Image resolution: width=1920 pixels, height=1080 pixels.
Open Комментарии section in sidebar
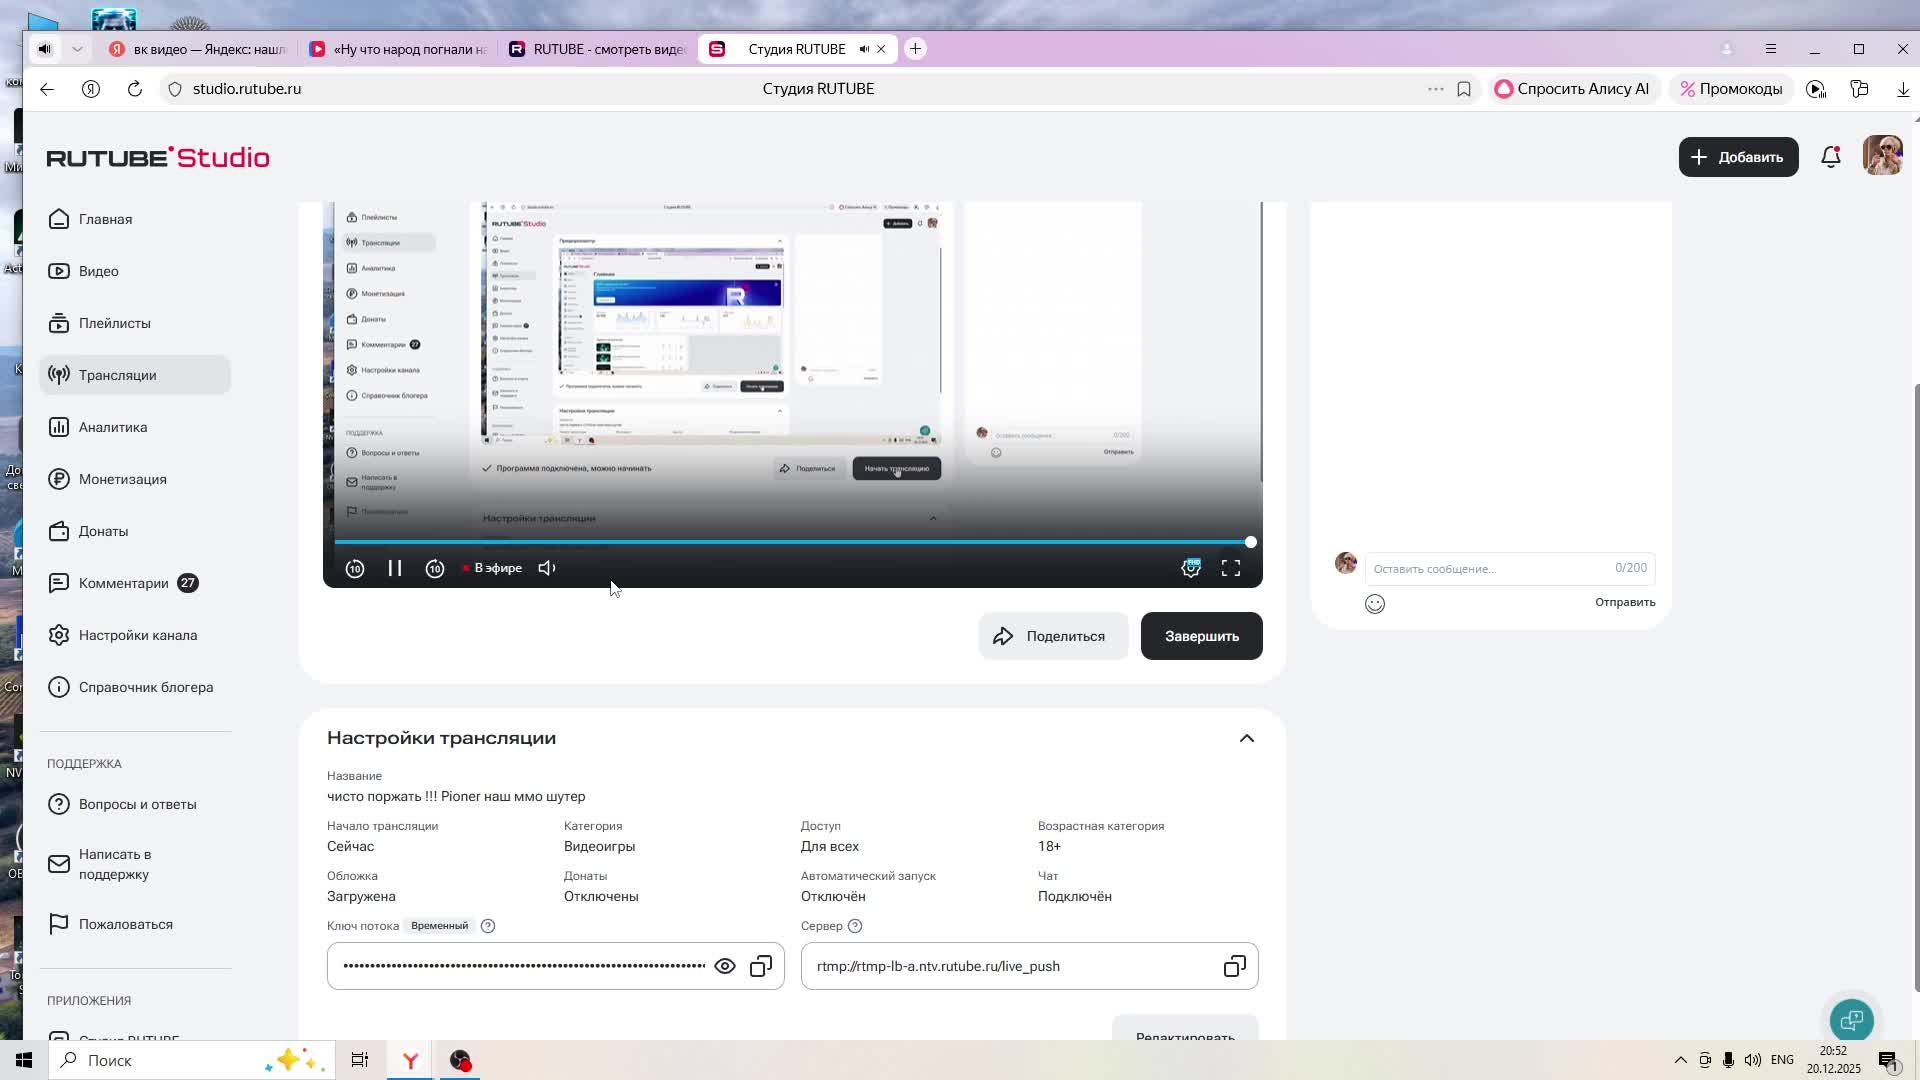point(124,583)
